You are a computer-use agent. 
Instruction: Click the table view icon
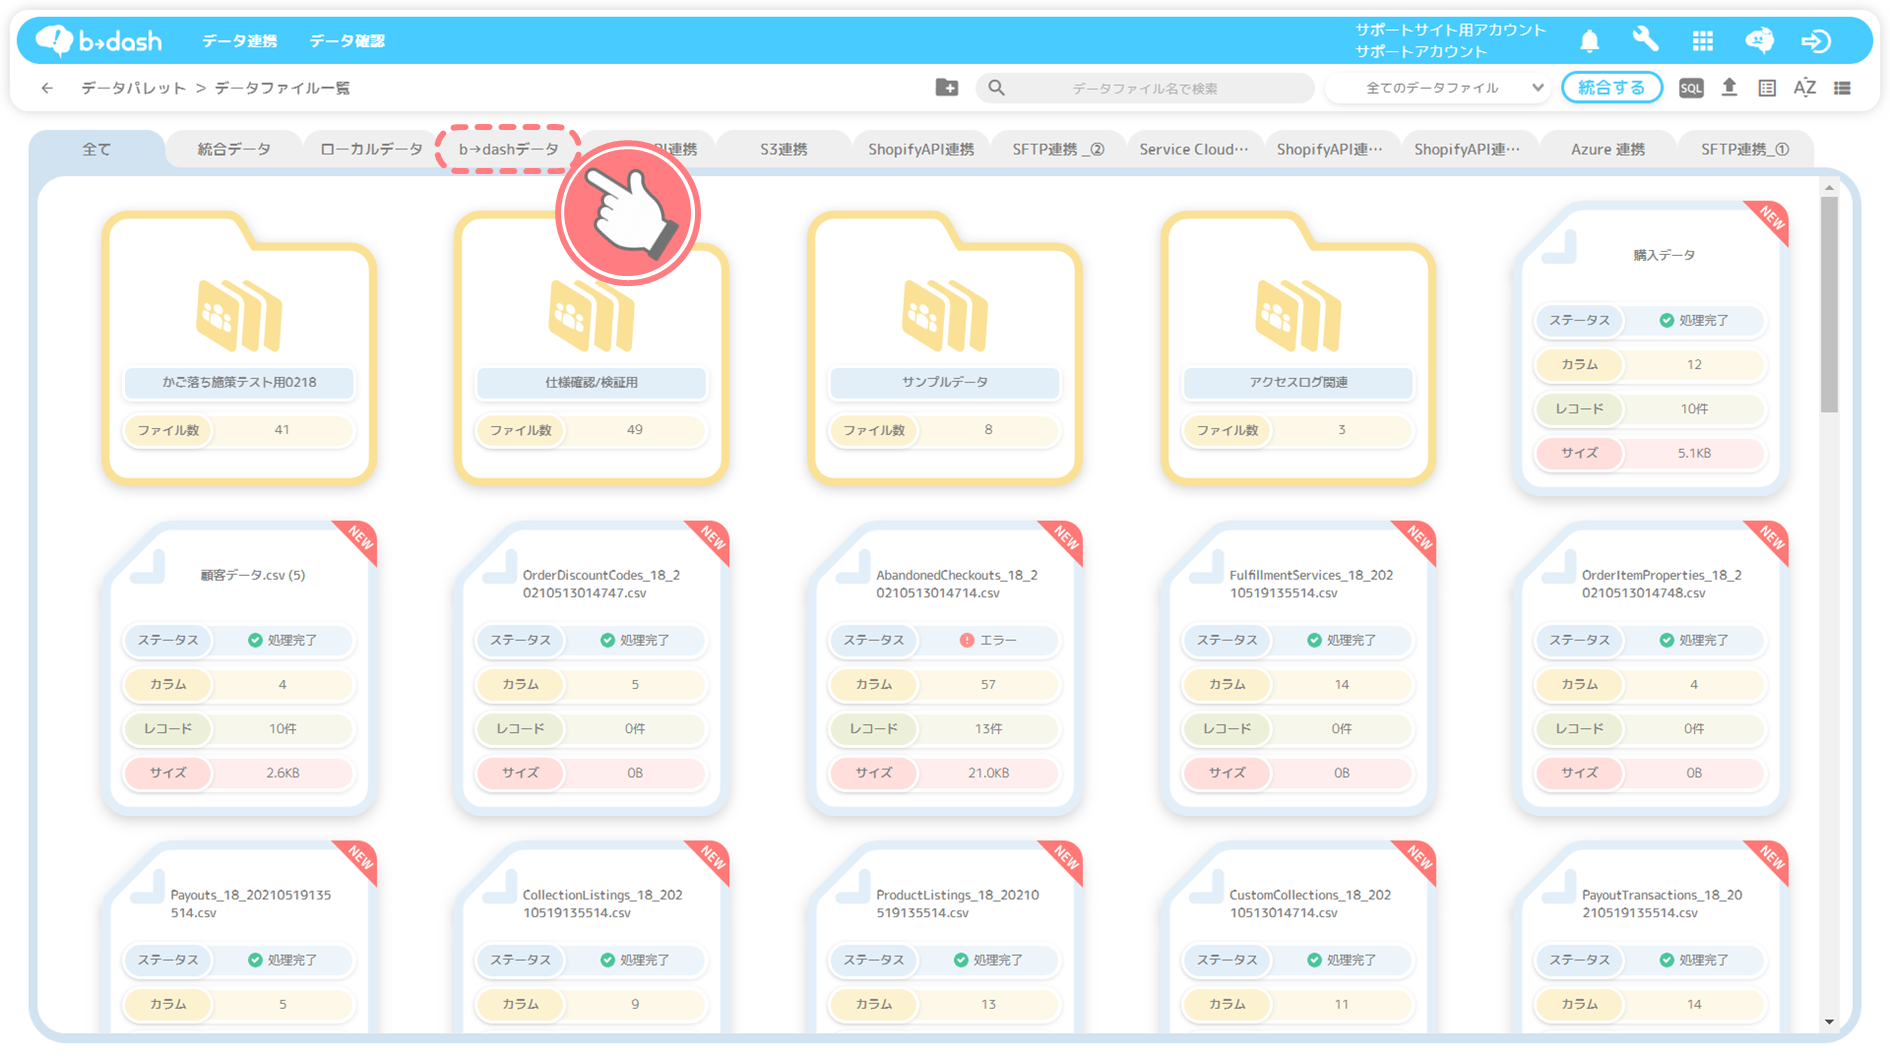point(1767,88)
